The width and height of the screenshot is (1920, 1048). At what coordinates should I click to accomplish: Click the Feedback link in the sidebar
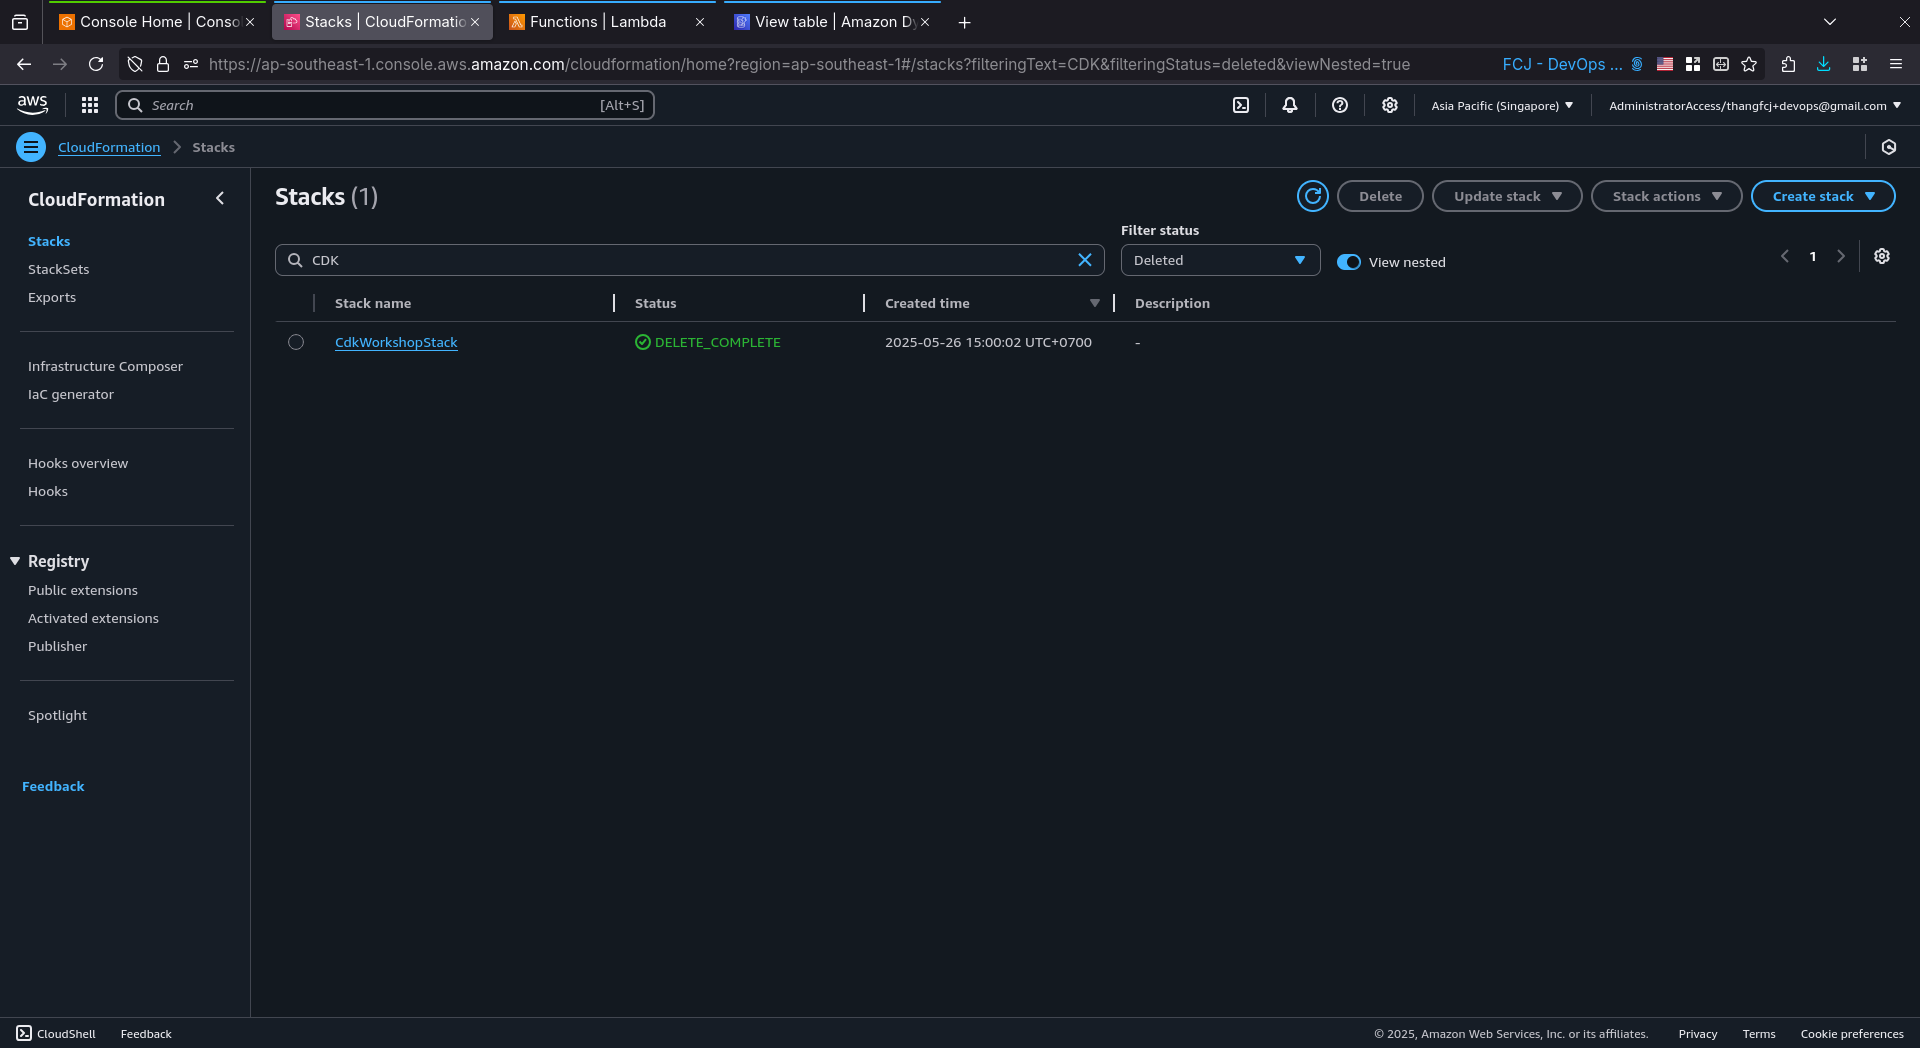(x=53, y=786)
